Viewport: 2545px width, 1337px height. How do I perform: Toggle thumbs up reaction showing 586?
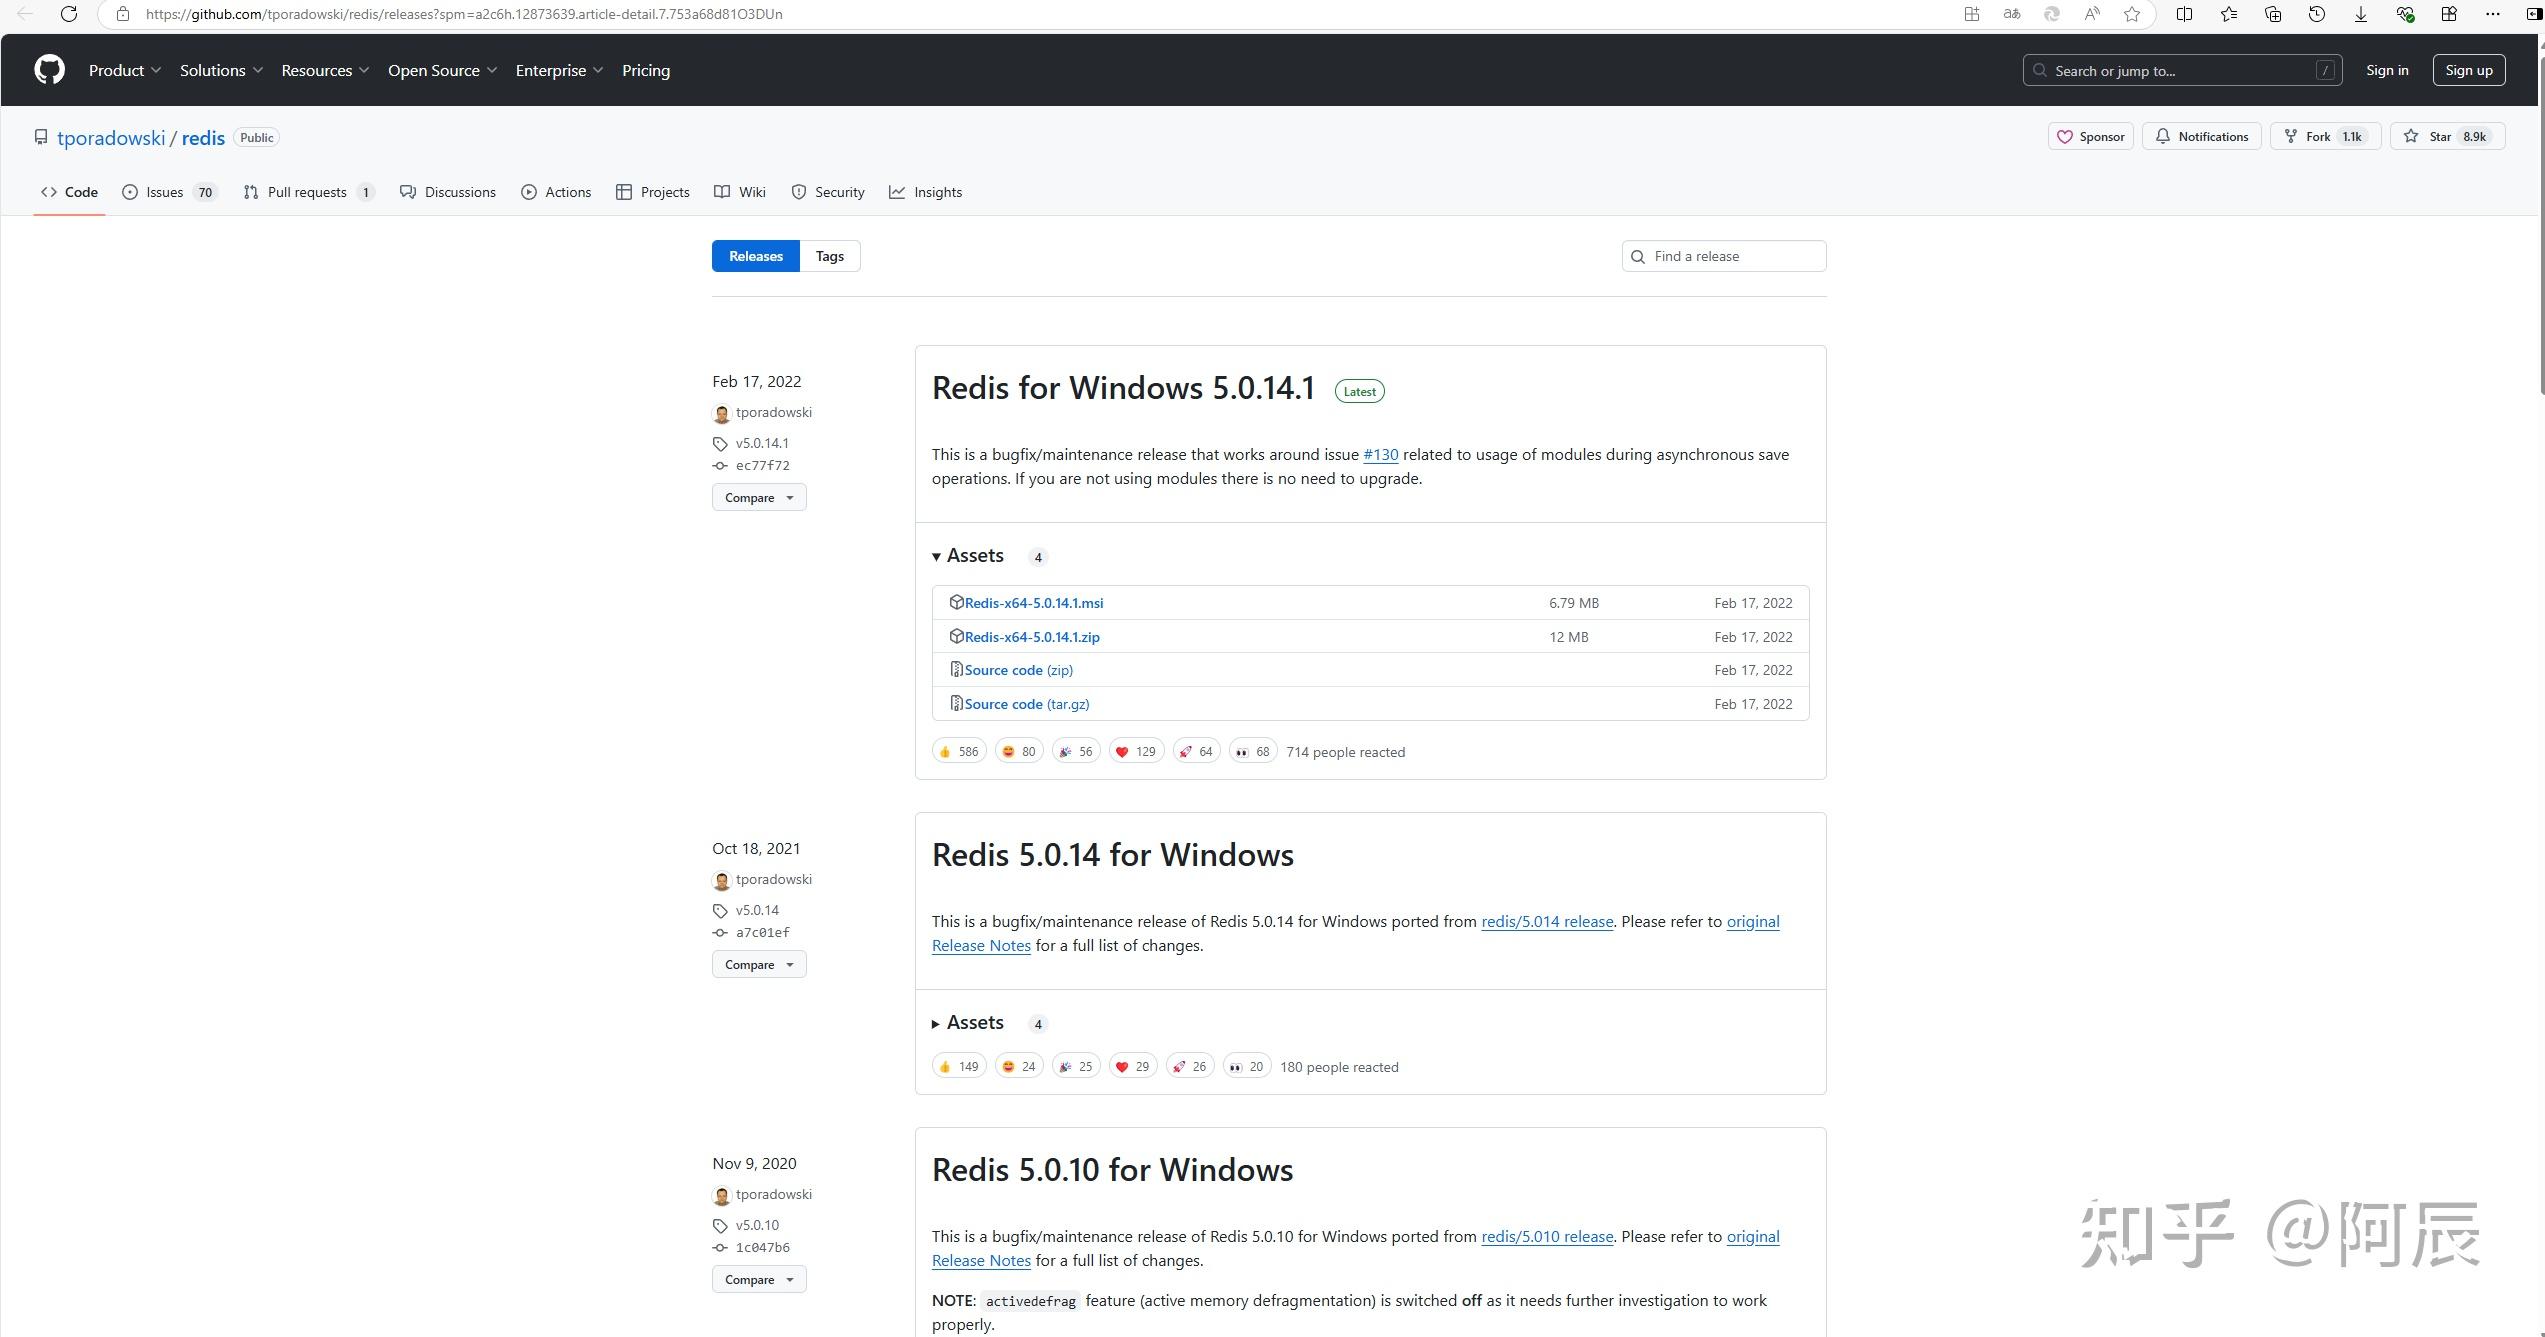click(958, 752)
